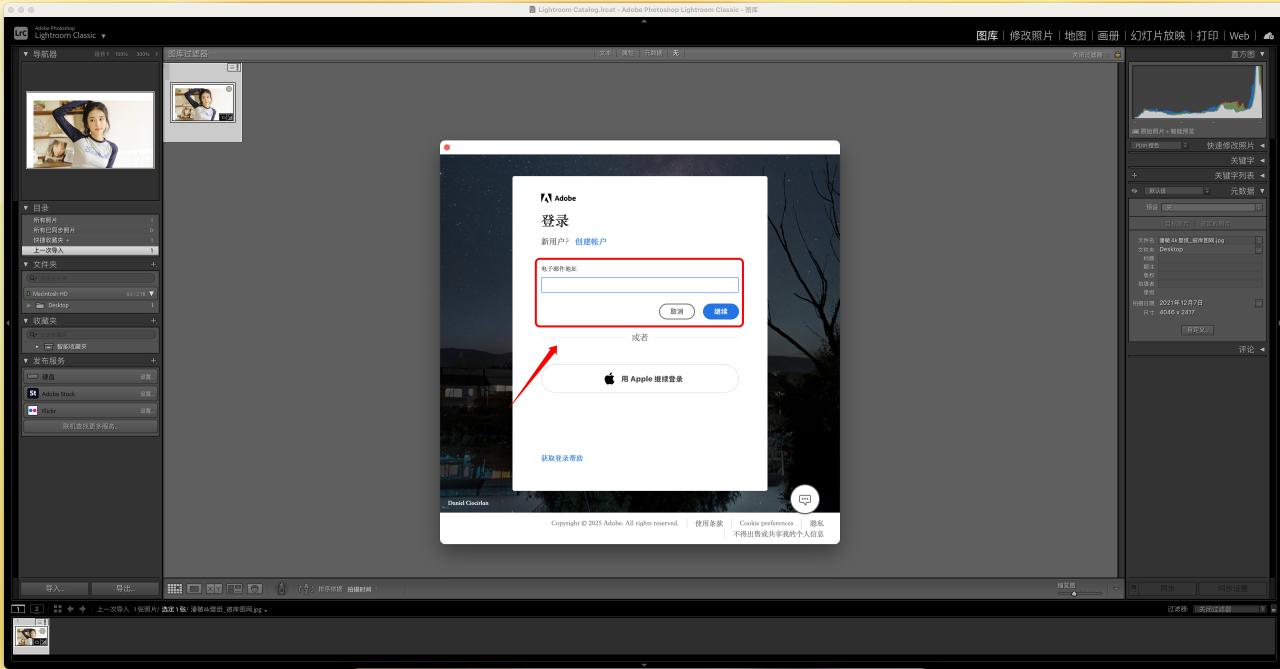The height and width of the screenshot is (669, 1280).
Task: Open filmstrip grid shortcut icon
Action: pyautogui.click(x=57, y=609)
